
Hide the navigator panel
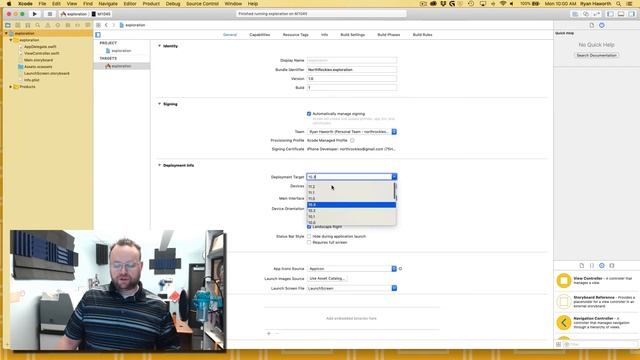tap(610, 14)
